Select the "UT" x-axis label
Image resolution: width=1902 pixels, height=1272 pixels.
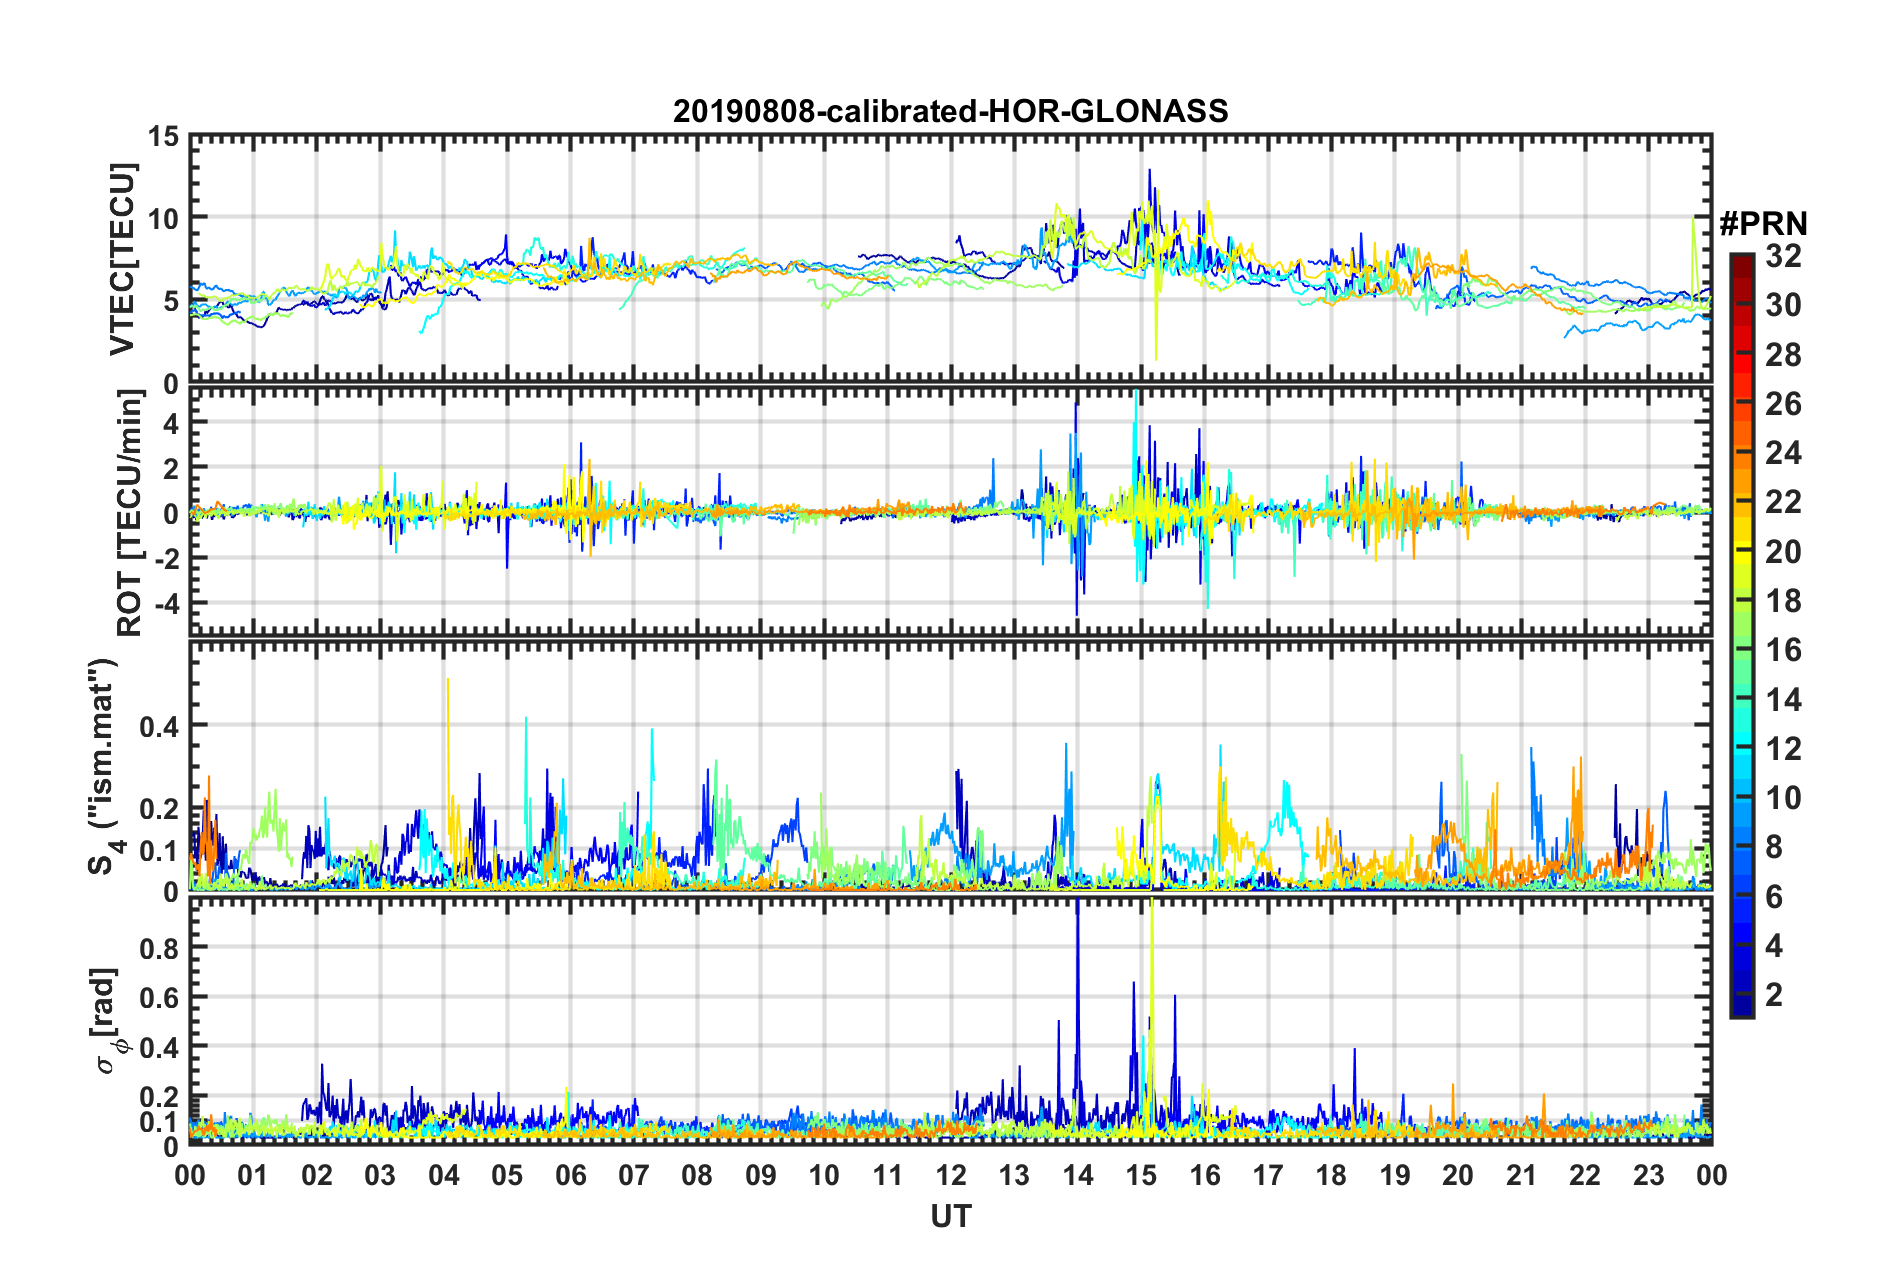click(950, 1216)
